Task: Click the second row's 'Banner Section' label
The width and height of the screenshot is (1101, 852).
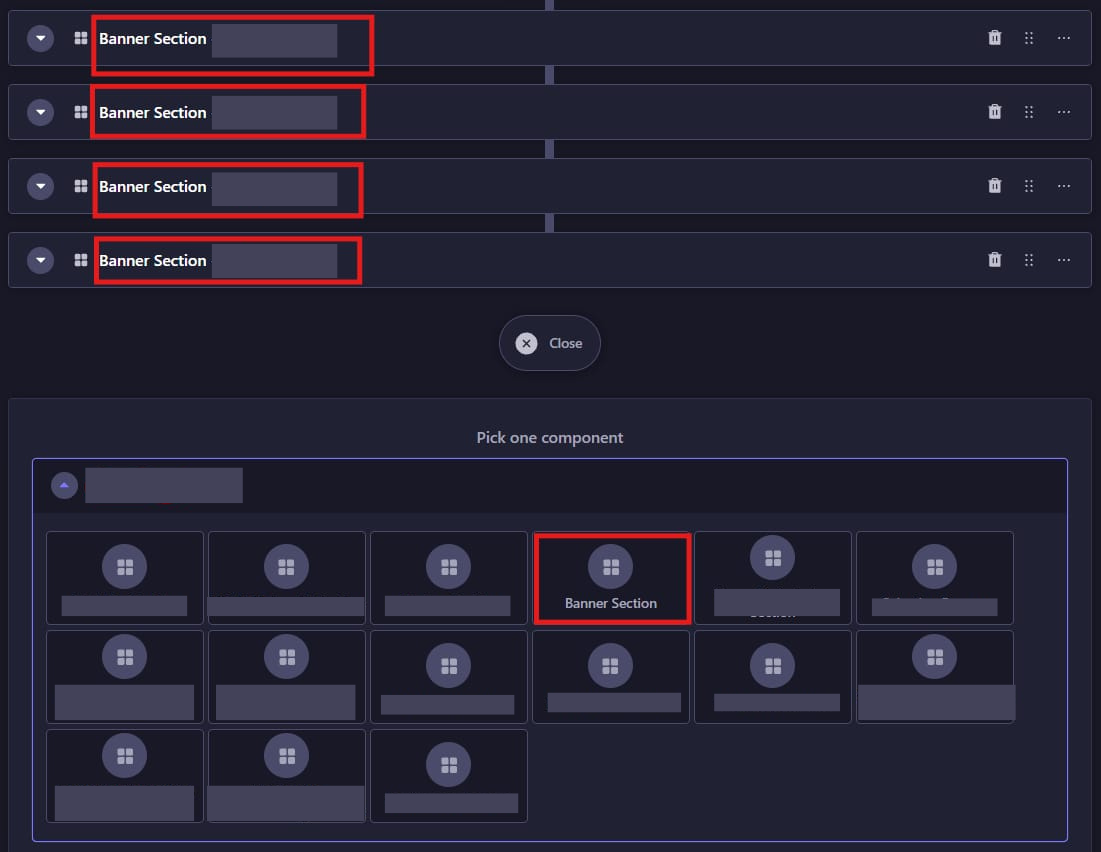Action: point(152,112)
